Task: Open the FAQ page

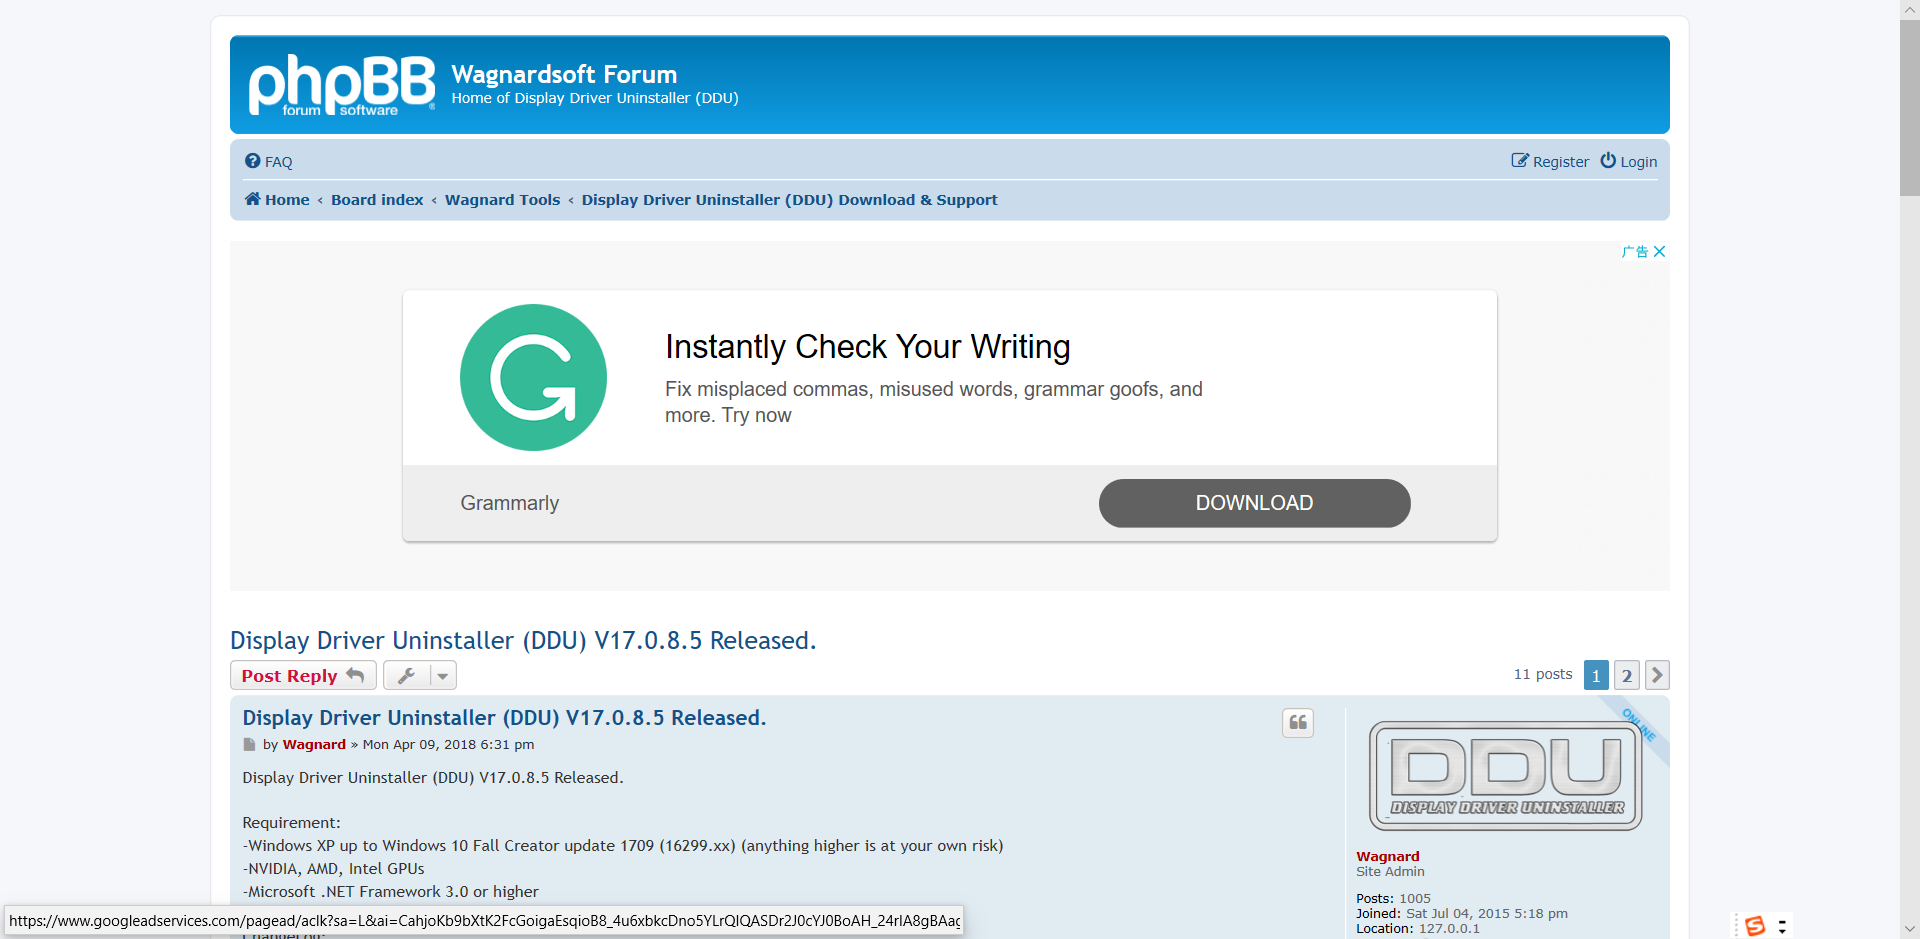Action: 268,162
